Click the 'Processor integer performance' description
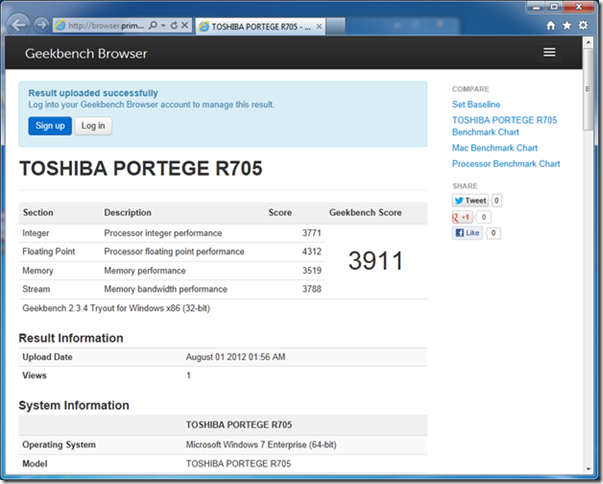This screenshot has width=603, height=484. tap(163, 233)
